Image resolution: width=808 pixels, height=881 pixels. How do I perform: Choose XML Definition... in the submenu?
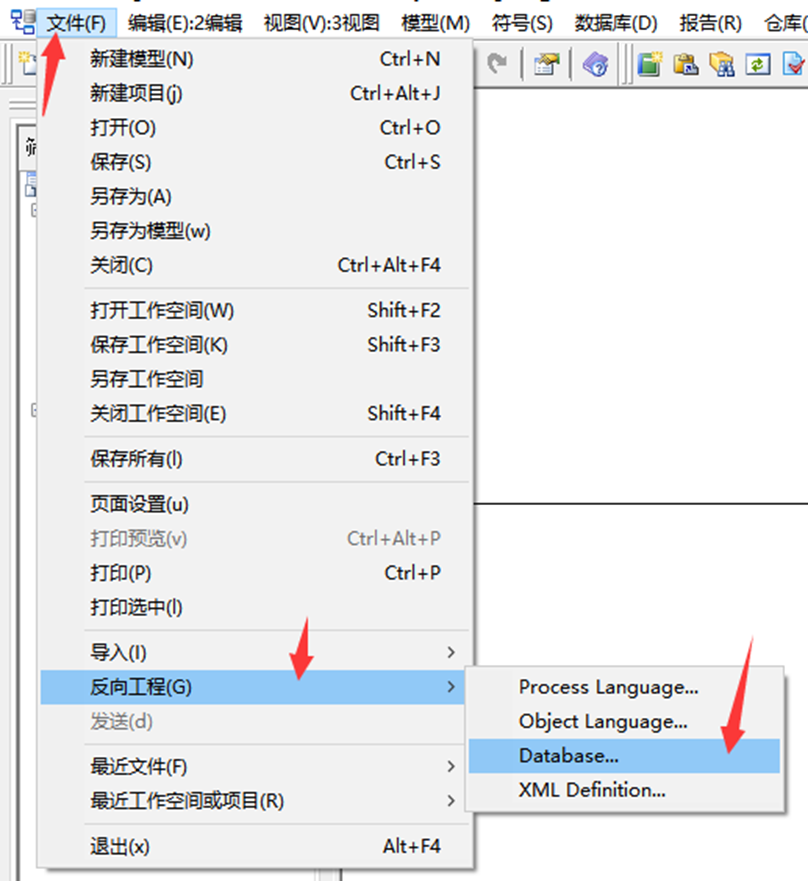pyautogui.click(x=624, y=791)
